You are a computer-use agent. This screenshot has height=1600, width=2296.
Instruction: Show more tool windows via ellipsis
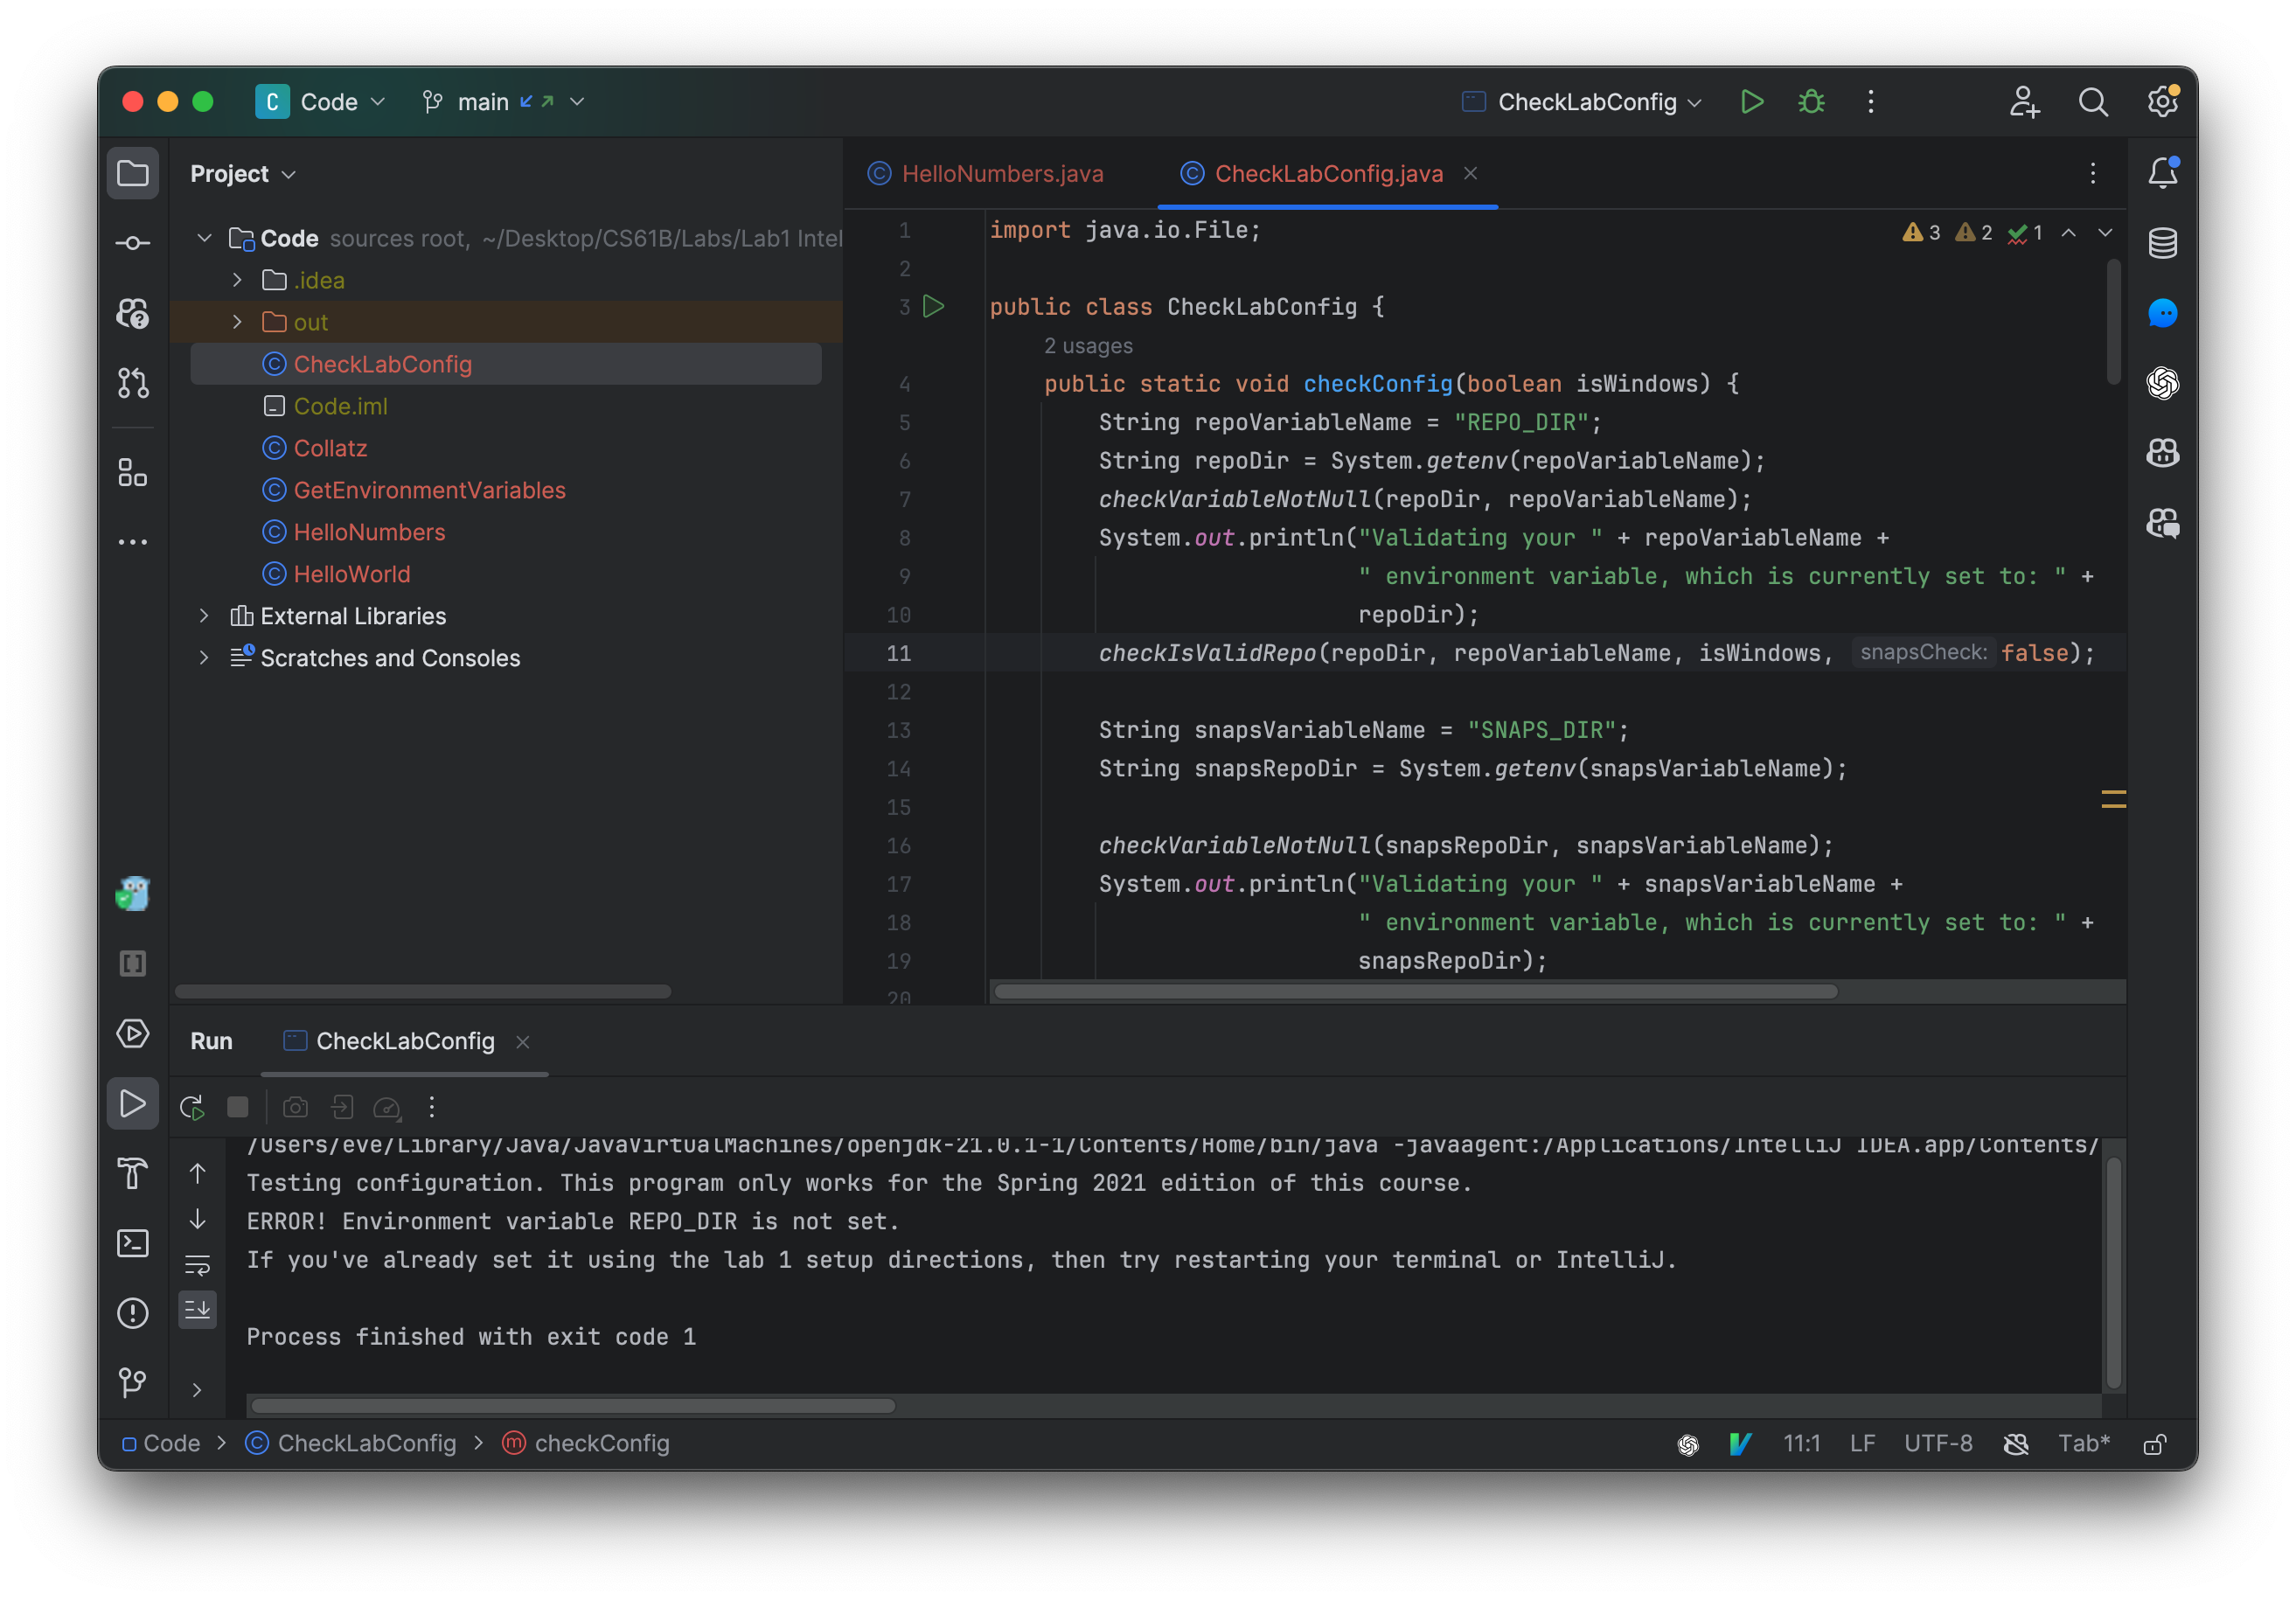133,542
